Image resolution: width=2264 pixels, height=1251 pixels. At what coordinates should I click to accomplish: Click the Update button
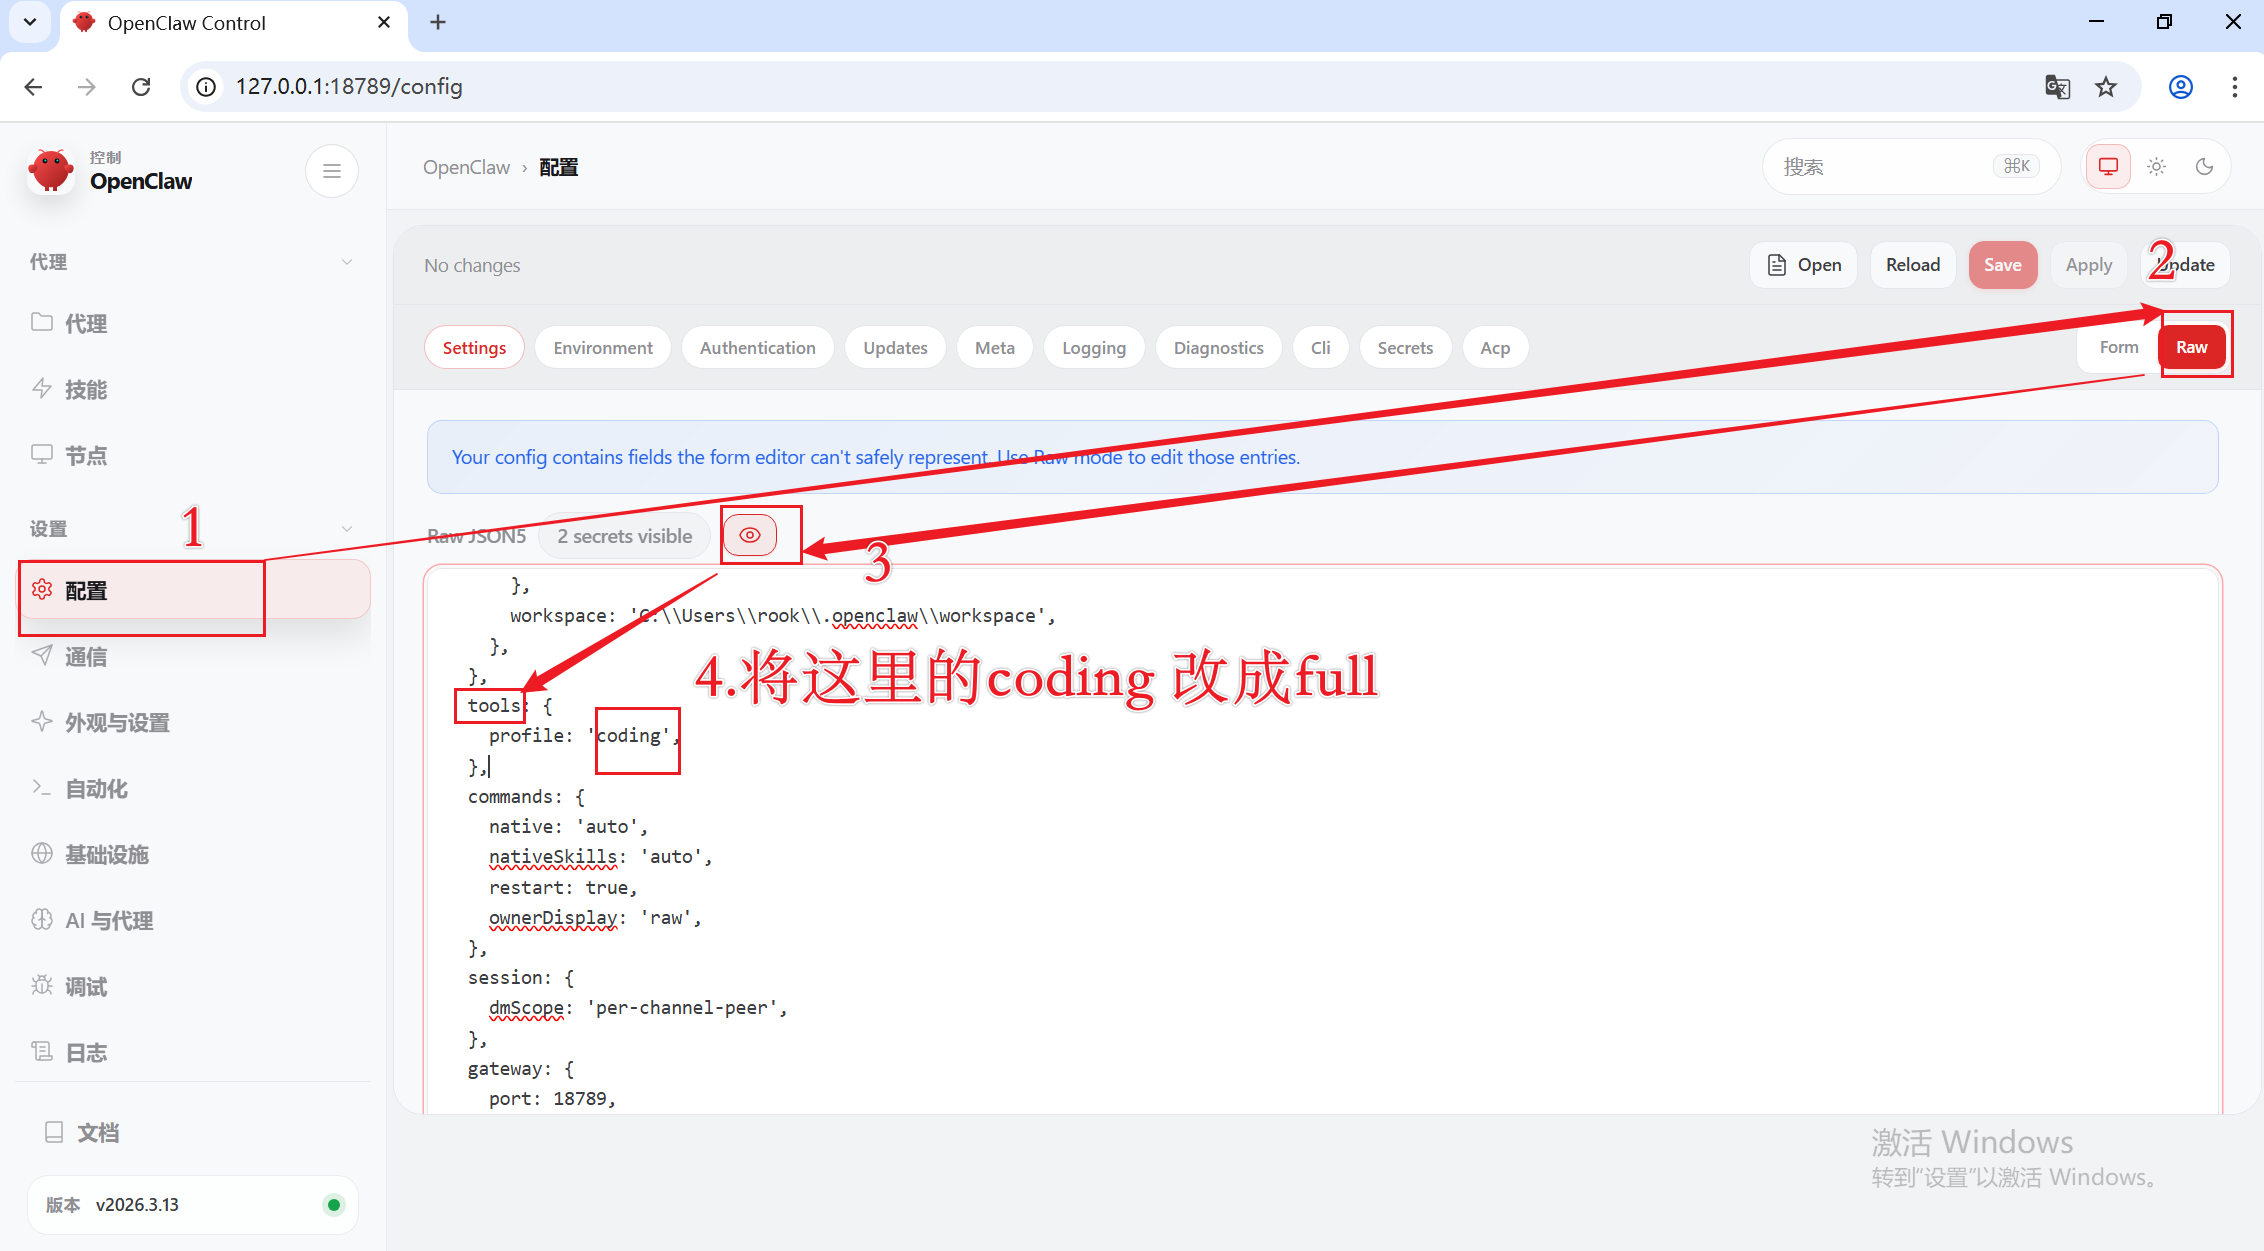[2185, 265]
